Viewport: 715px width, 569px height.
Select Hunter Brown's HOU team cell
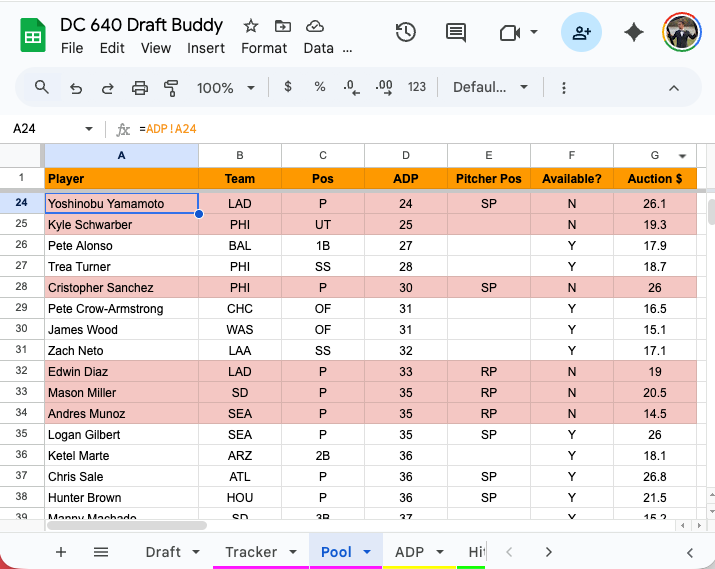240,497
